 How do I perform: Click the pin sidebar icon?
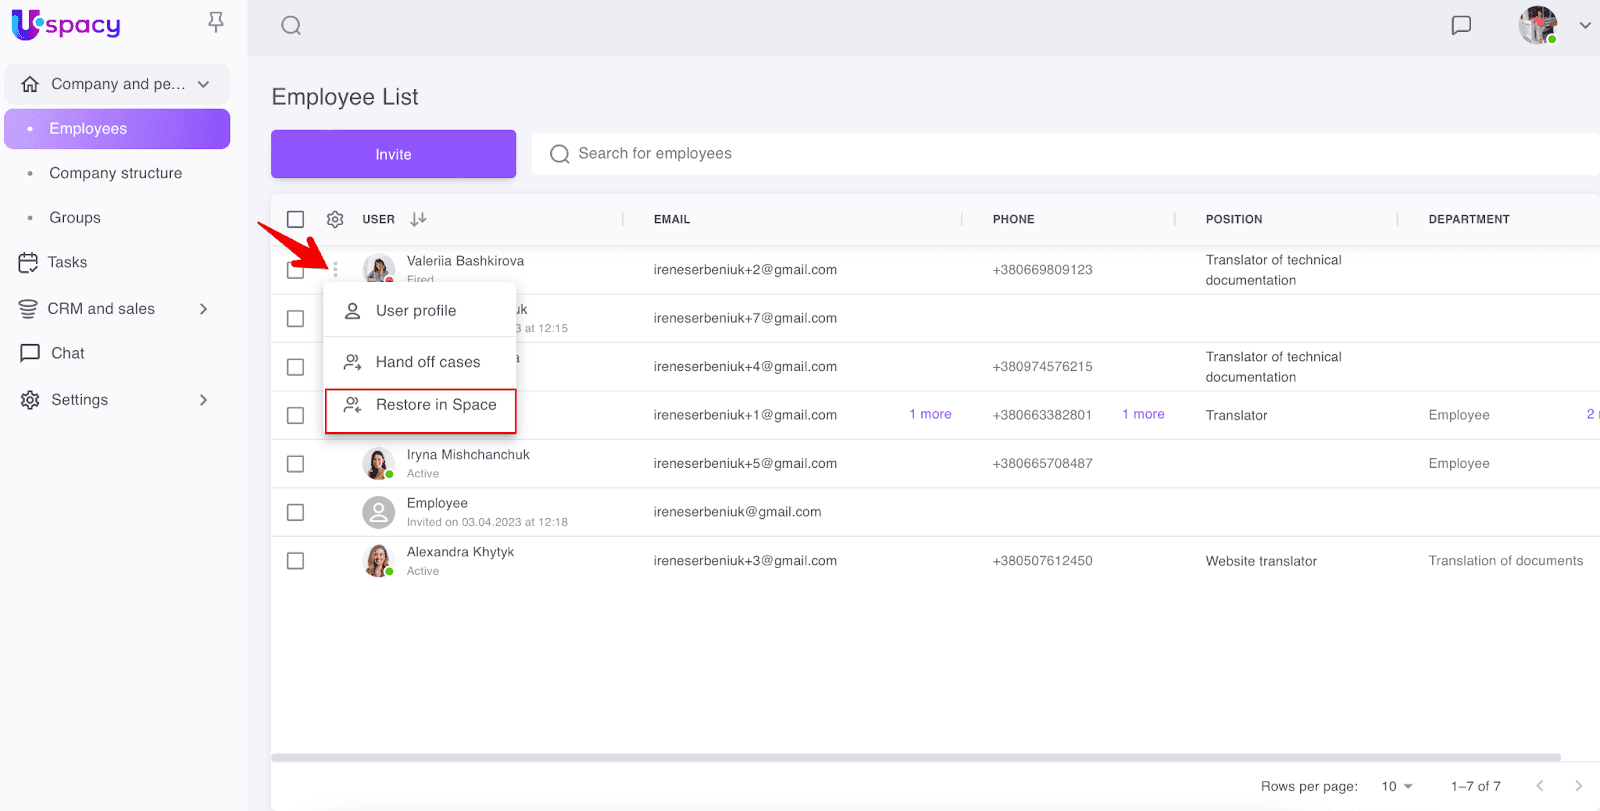tap(215, 22)
